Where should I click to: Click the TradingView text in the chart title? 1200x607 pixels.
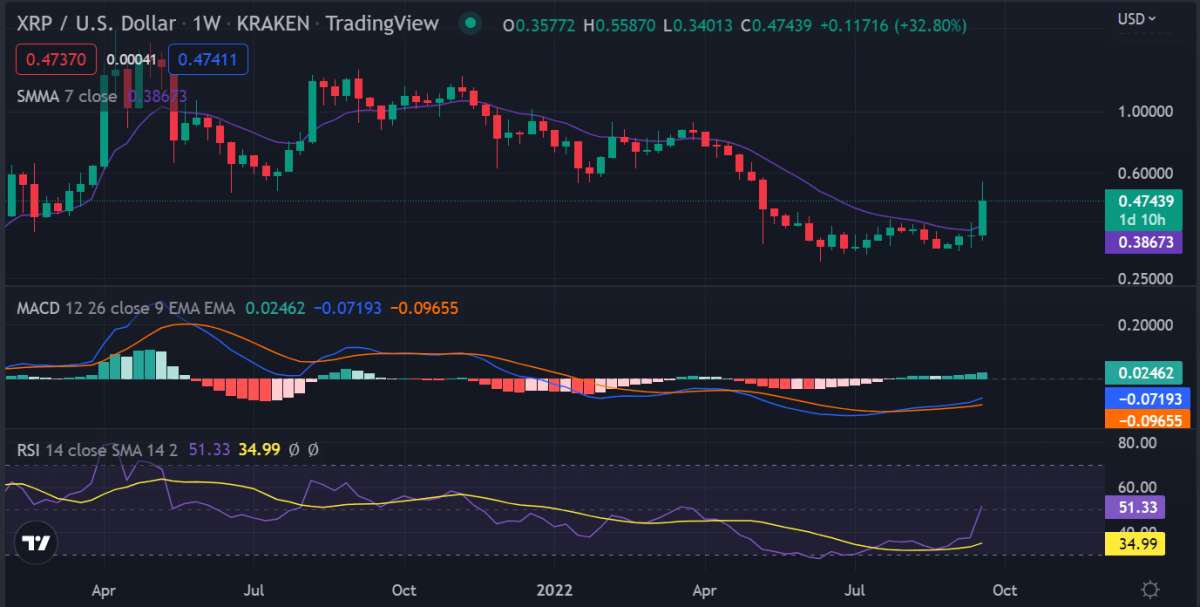383,24
